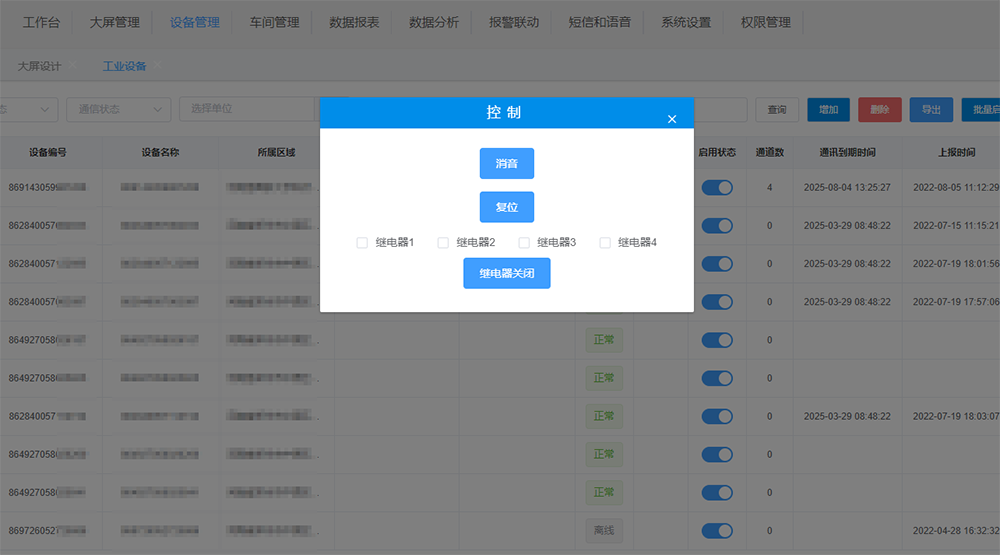Enable the 继电器3 checkbox
The height and width of the screenshot is (555, 1000).
click(x=524, y=243)
